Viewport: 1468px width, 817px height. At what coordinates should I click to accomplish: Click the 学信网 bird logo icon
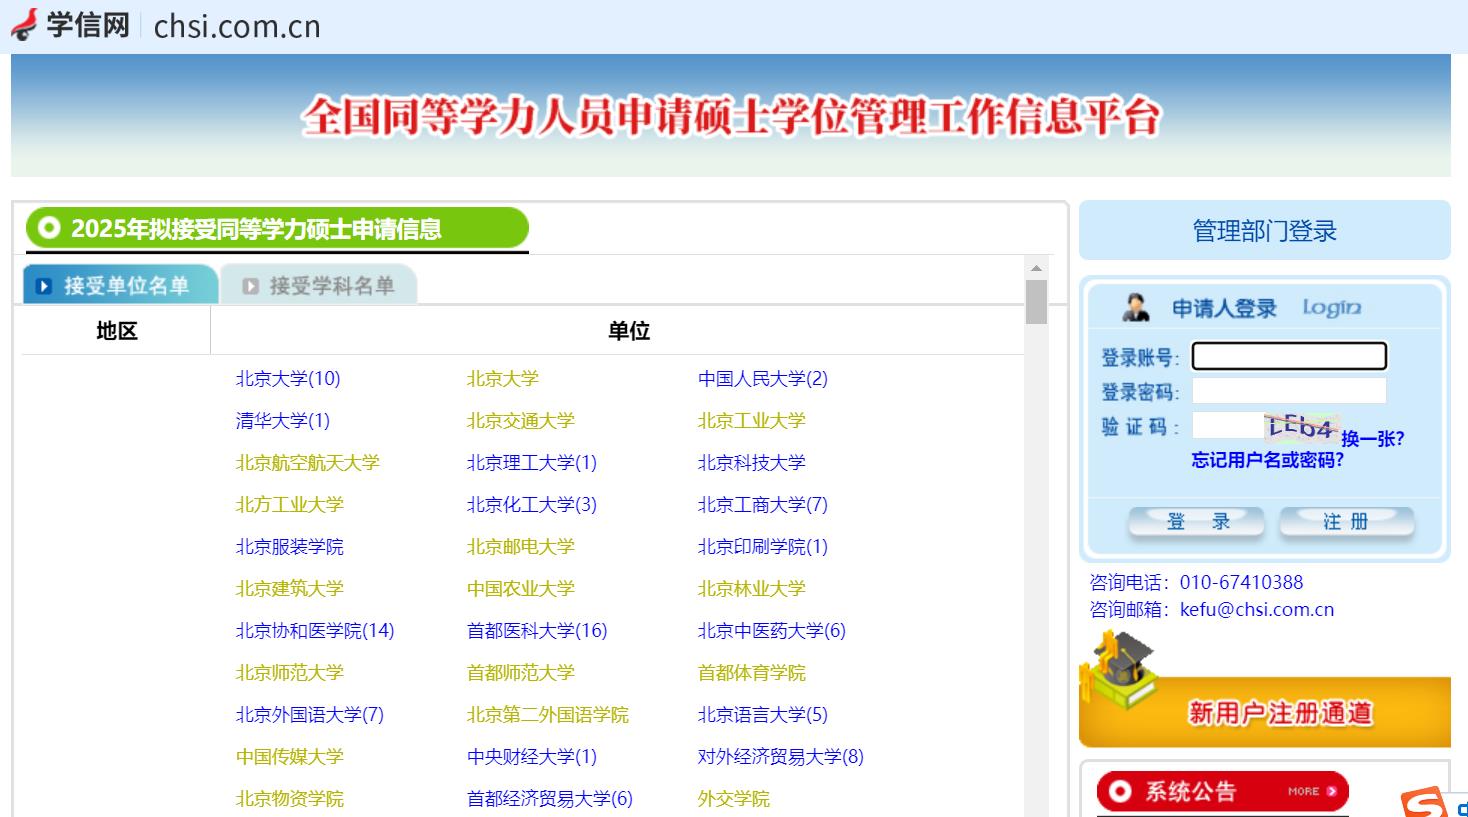pyautogui.click(x=24, y=24)
